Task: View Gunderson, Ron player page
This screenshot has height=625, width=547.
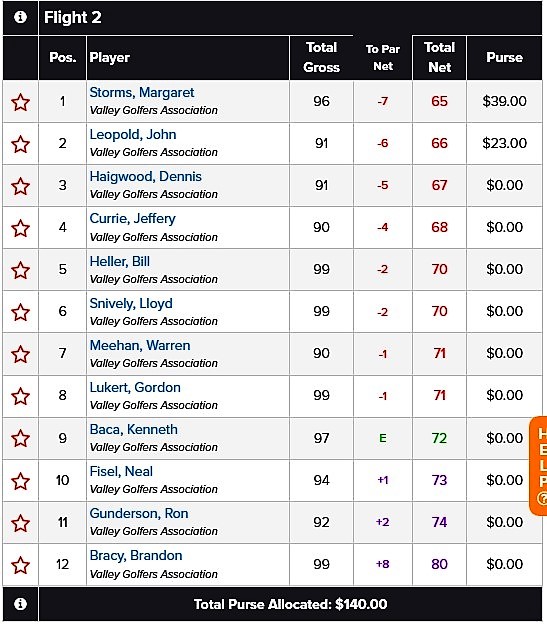Action: pyautogui.click(x=139, y=513)
